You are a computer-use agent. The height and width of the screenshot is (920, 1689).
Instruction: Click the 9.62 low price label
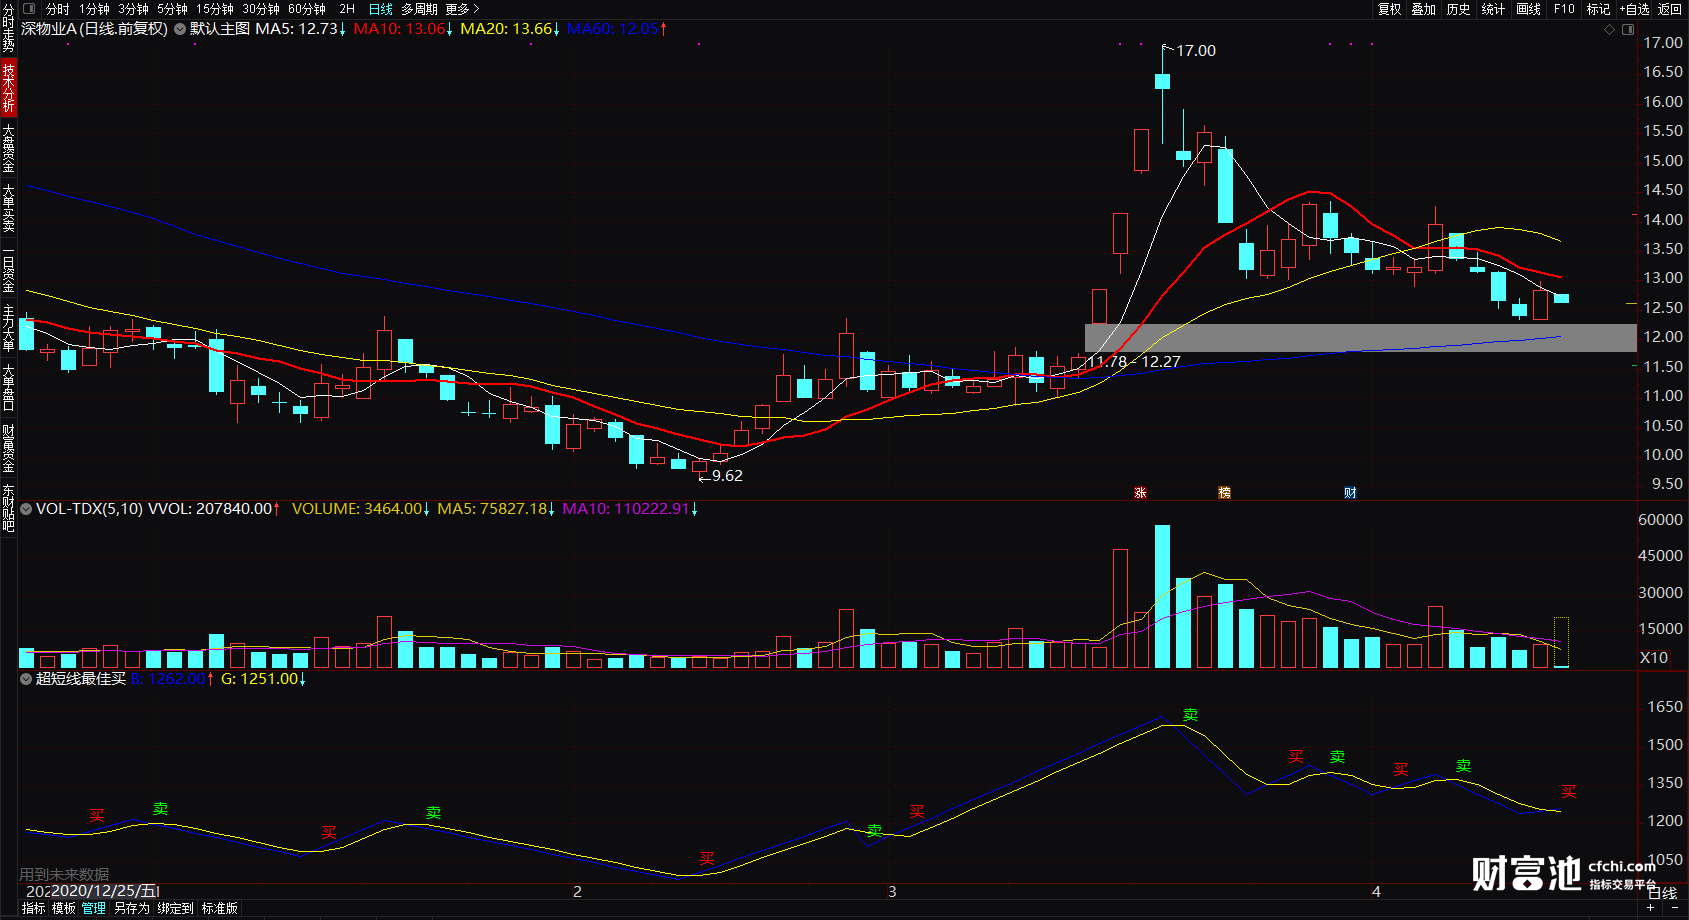727,476
